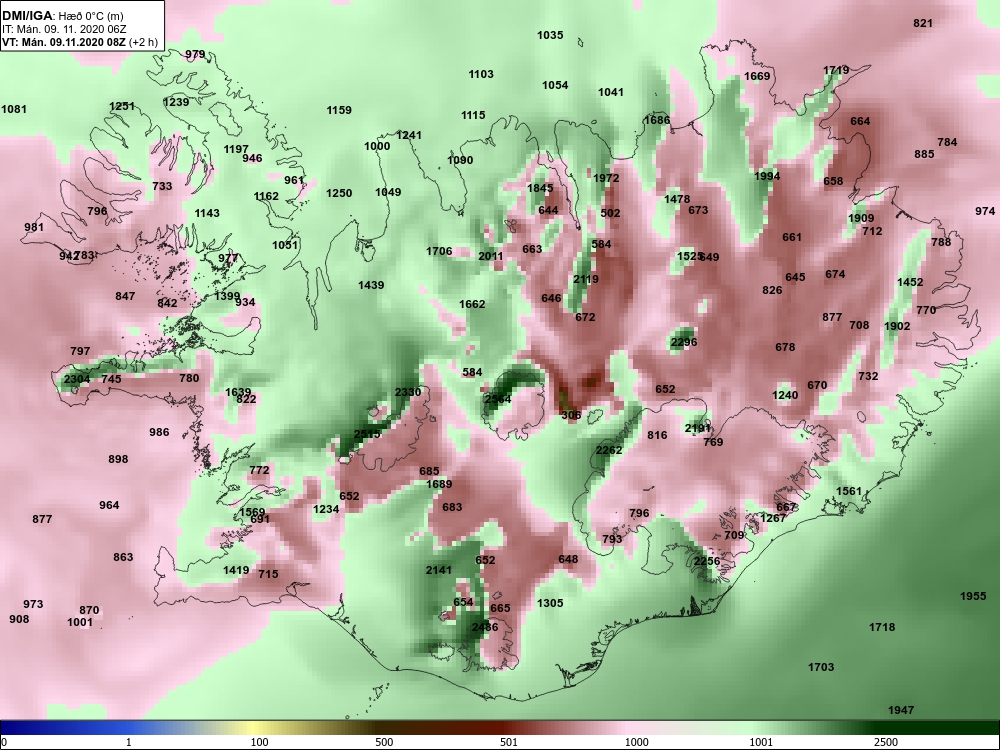Click the legend label '501'
Image resolution: width=1000 pixels, height=750 pixels.
pyautogui.click(x=510, y=742)
